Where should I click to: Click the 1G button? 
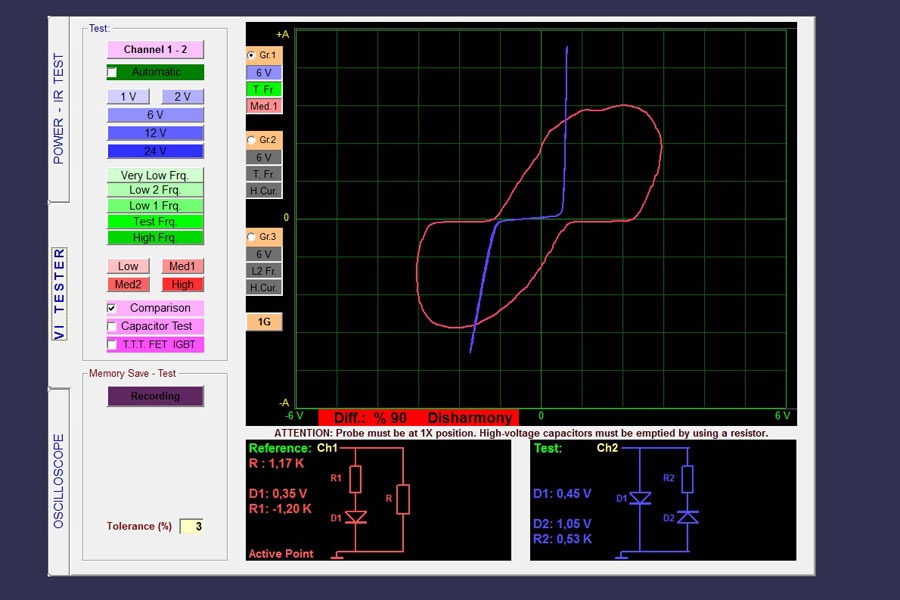point(264,322)
